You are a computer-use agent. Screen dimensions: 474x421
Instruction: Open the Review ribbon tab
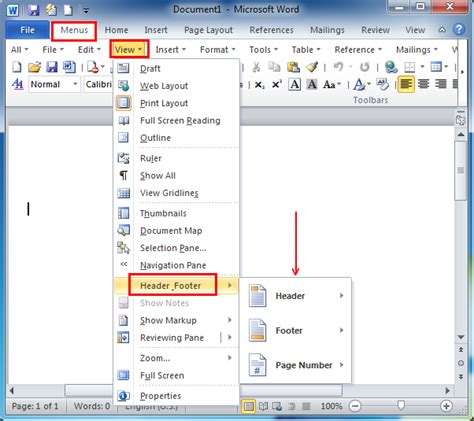[x=375, y=30]
